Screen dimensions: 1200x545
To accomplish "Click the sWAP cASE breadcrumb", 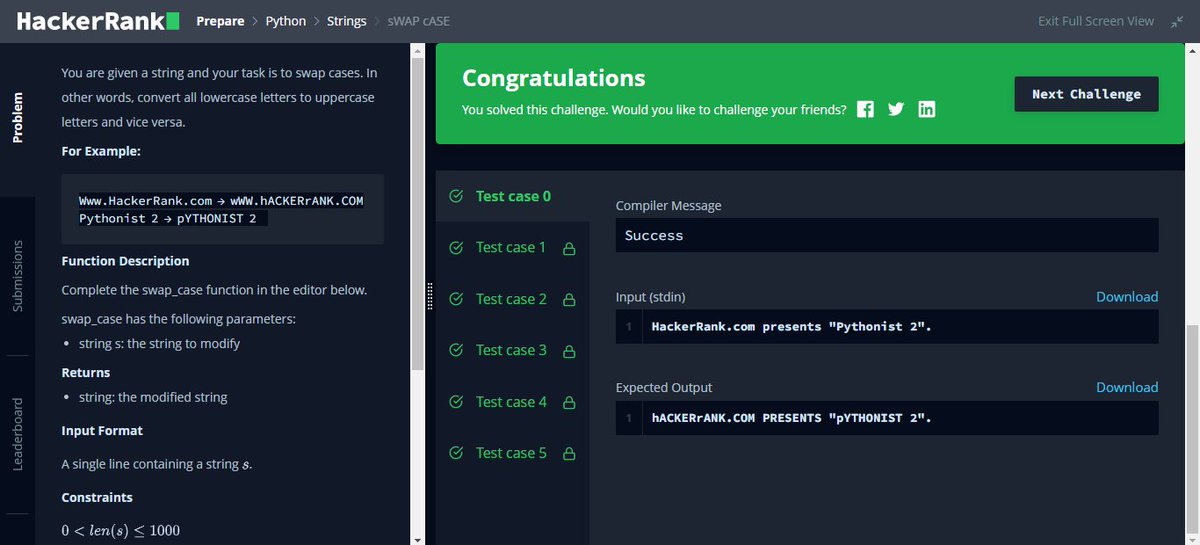I will click(x=420, y=21).
